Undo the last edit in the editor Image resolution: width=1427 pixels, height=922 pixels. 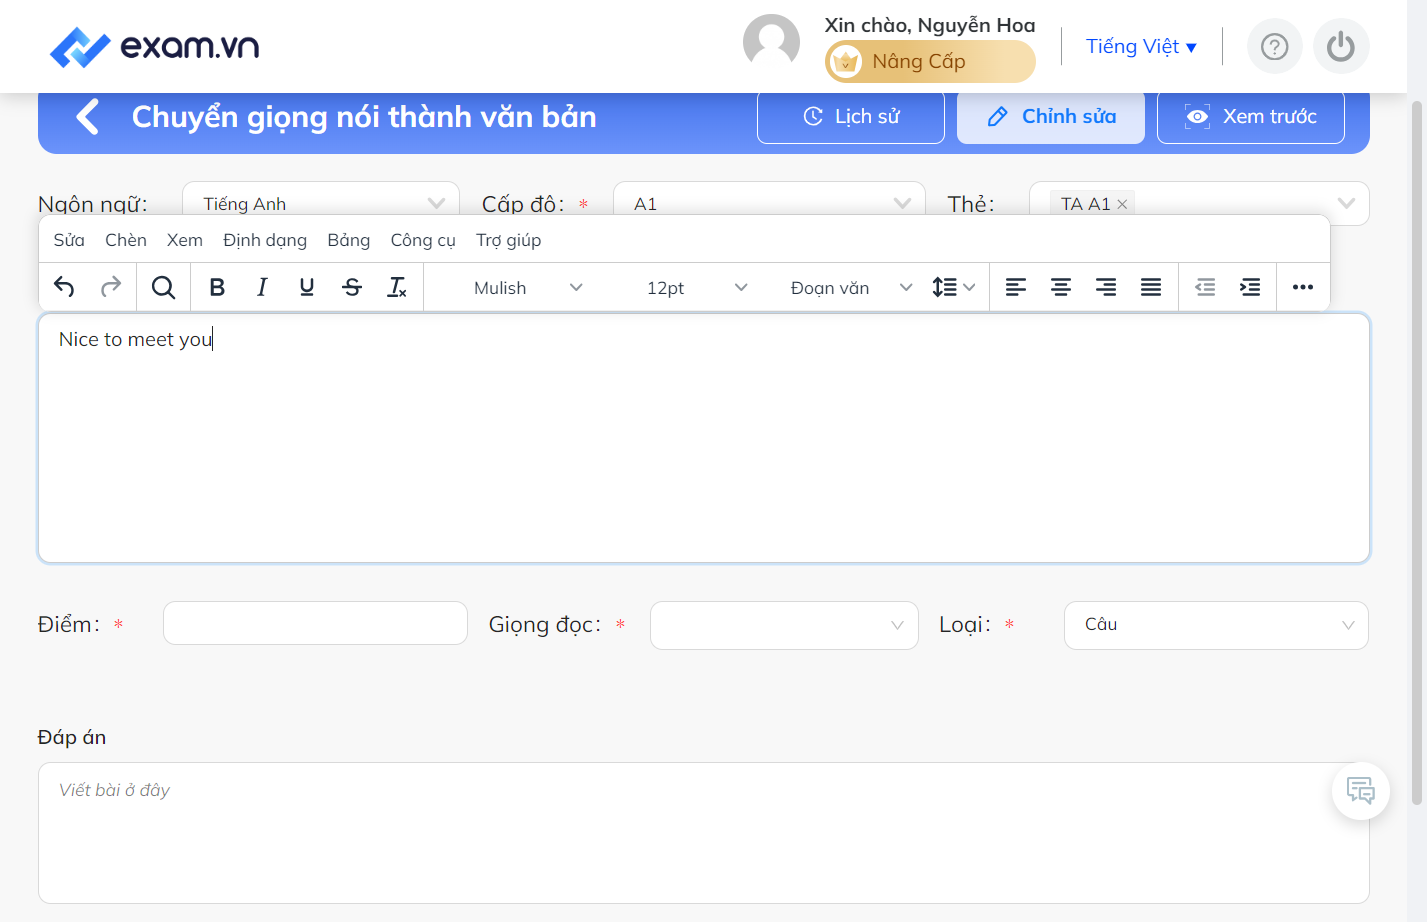(x=64, y=287)
